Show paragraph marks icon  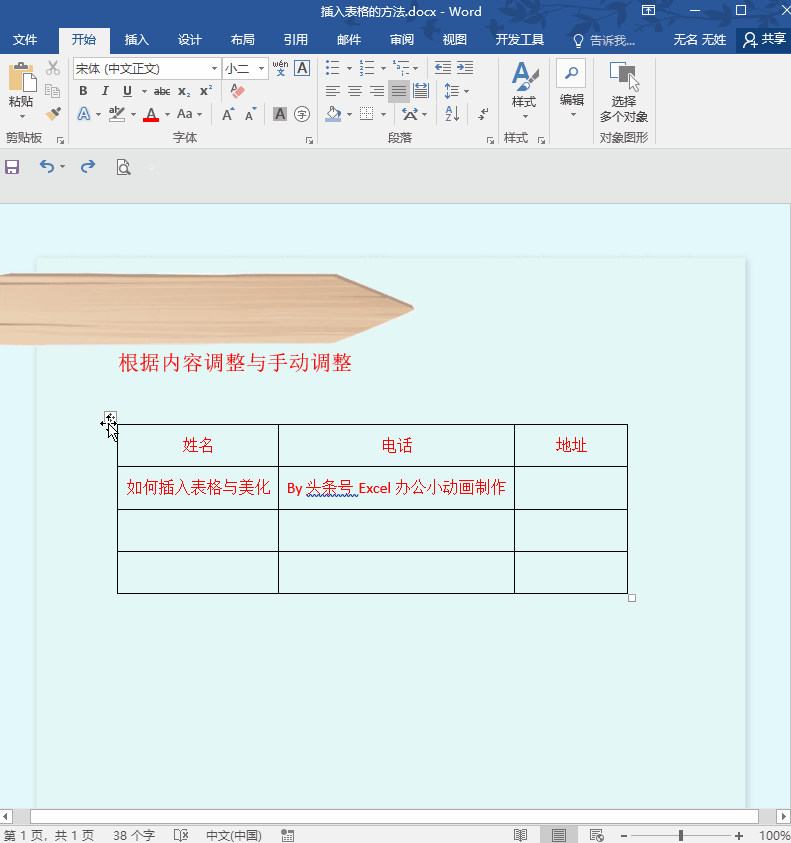tap(483, 114)
